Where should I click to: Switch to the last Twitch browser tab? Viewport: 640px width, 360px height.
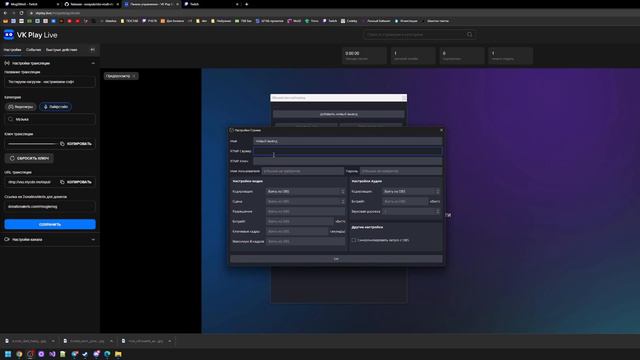coord(211,4)
